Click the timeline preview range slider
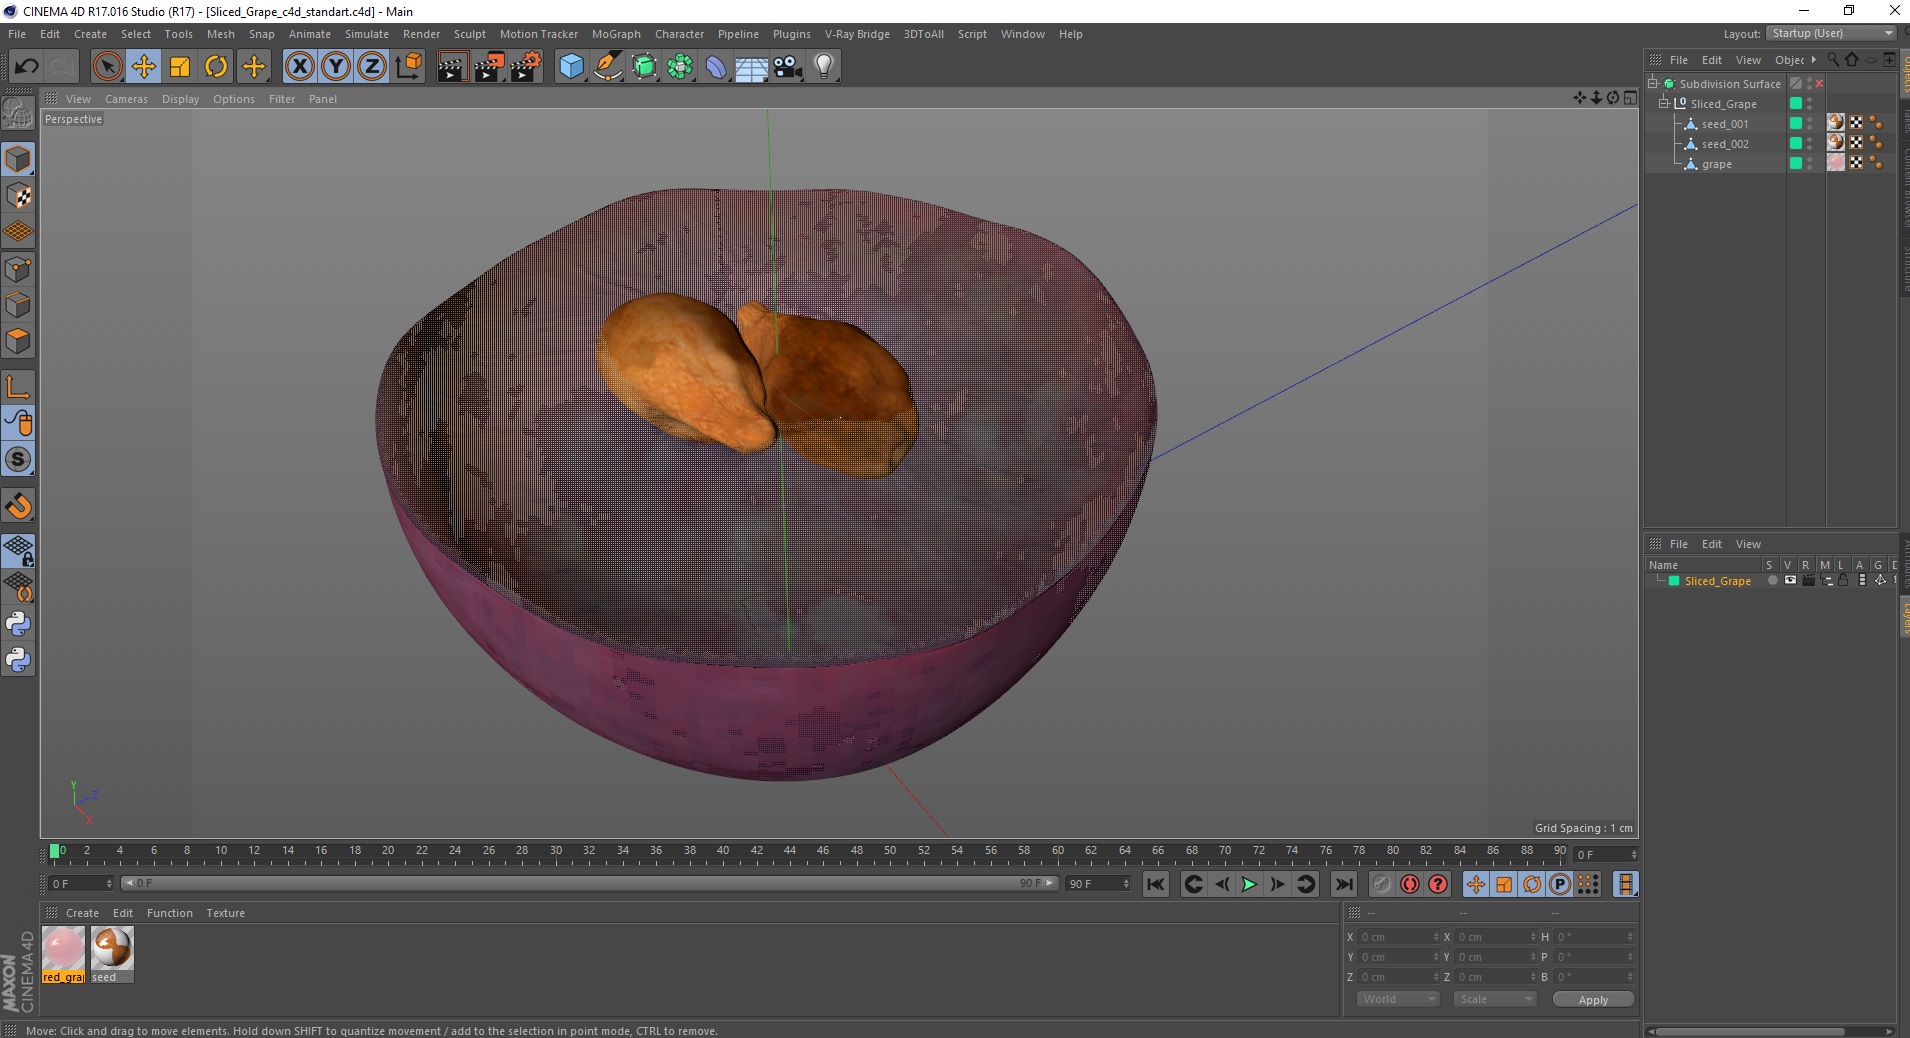 [589, 884]
